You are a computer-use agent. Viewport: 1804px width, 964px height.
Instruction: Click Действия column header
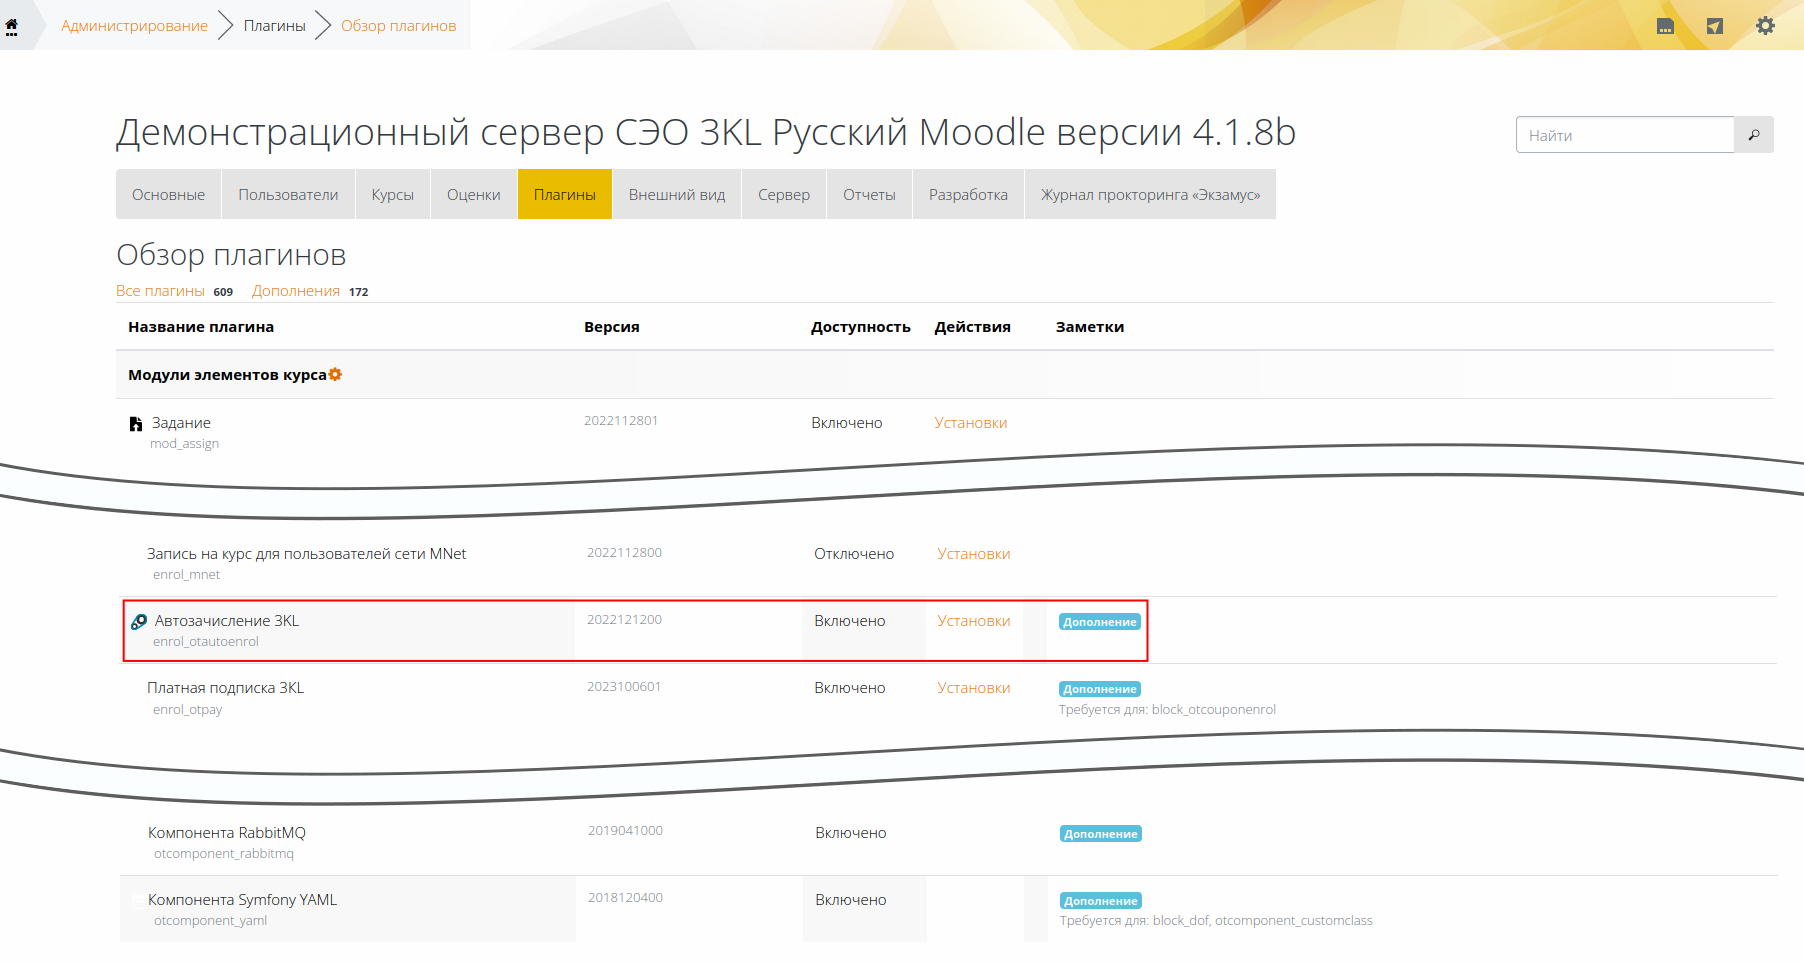(x=973, y=327)
